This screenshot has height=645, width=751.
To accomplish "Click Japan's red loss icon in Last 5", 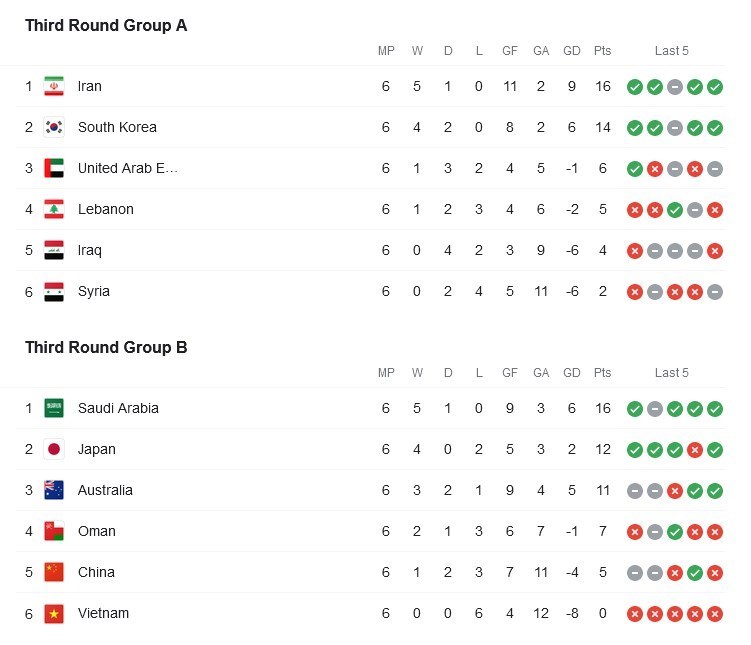I will [694, 450].
